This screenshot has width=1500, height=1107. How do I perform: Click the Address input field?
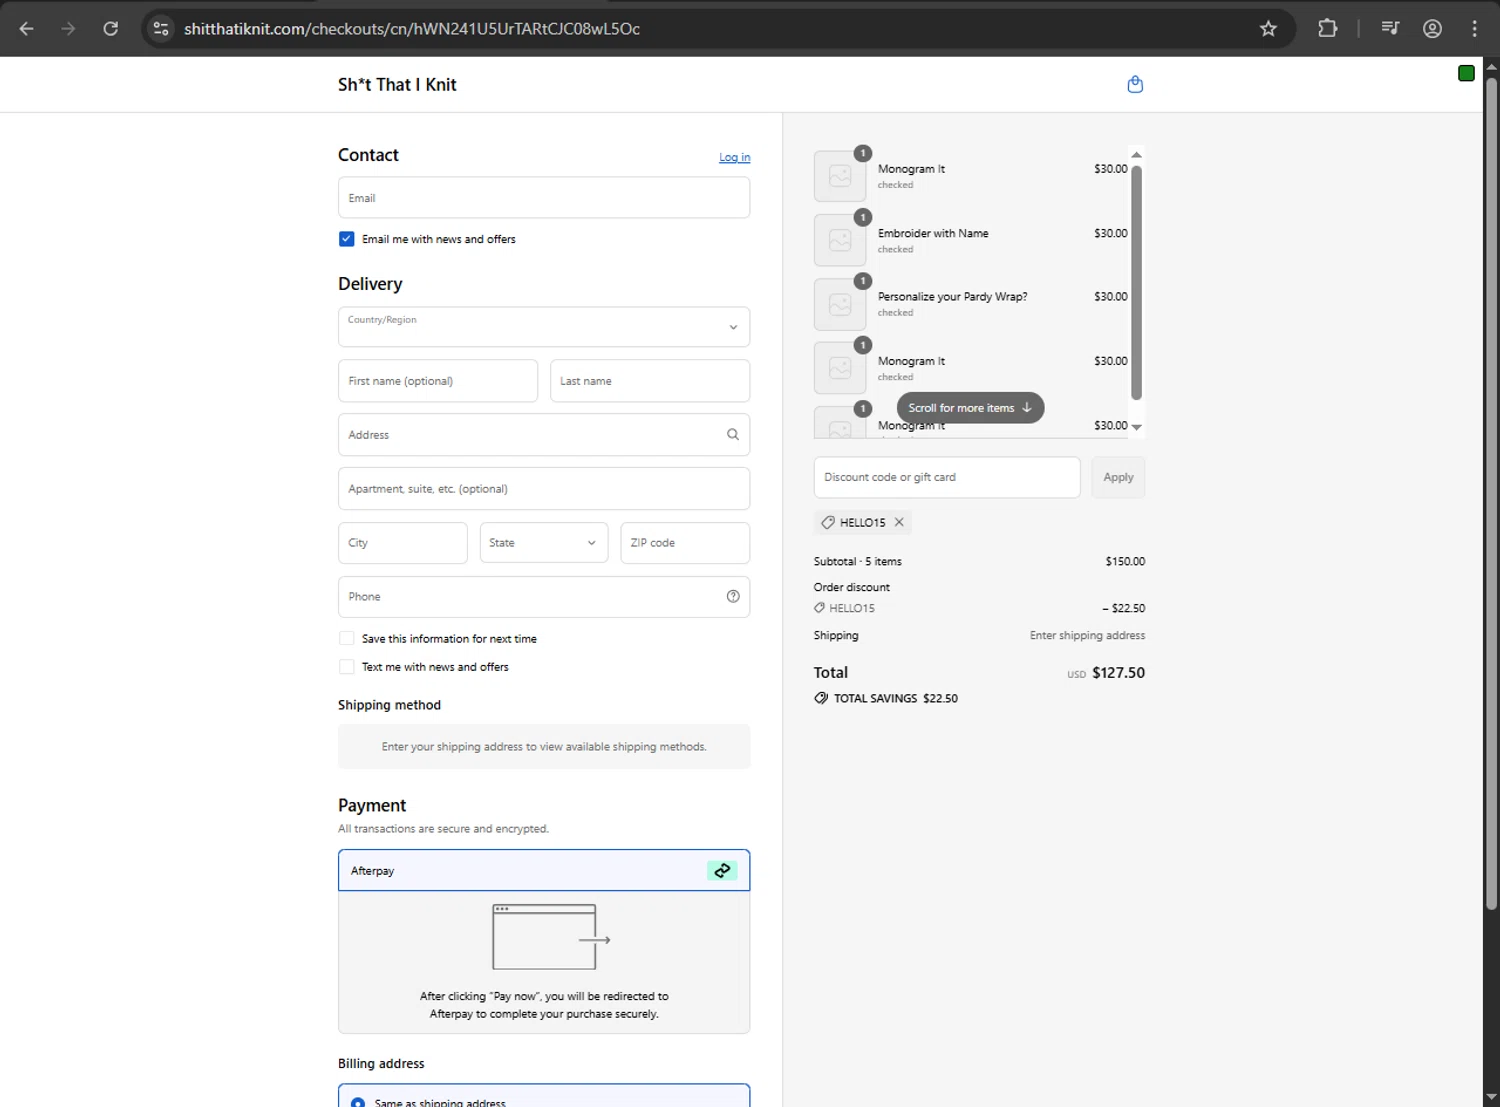click(x=544, y=434)
